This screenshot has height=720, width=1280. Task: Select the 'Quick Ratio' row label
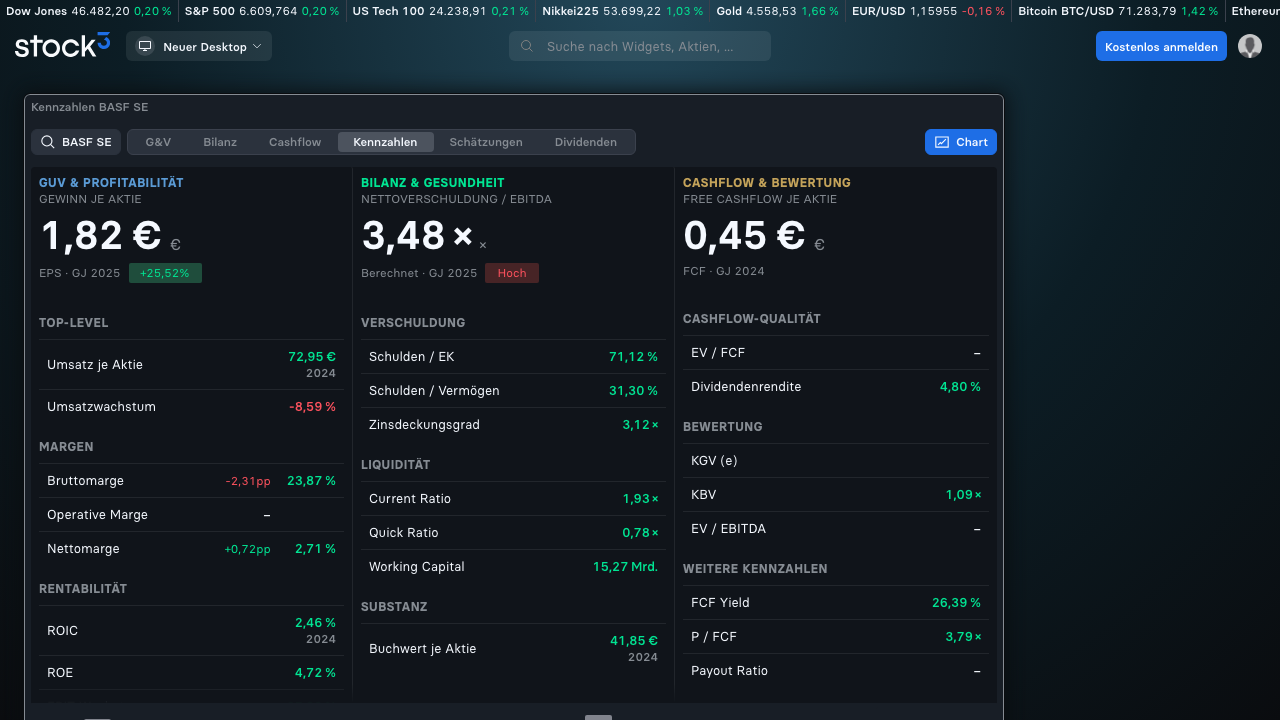click(x=404, y=533)
